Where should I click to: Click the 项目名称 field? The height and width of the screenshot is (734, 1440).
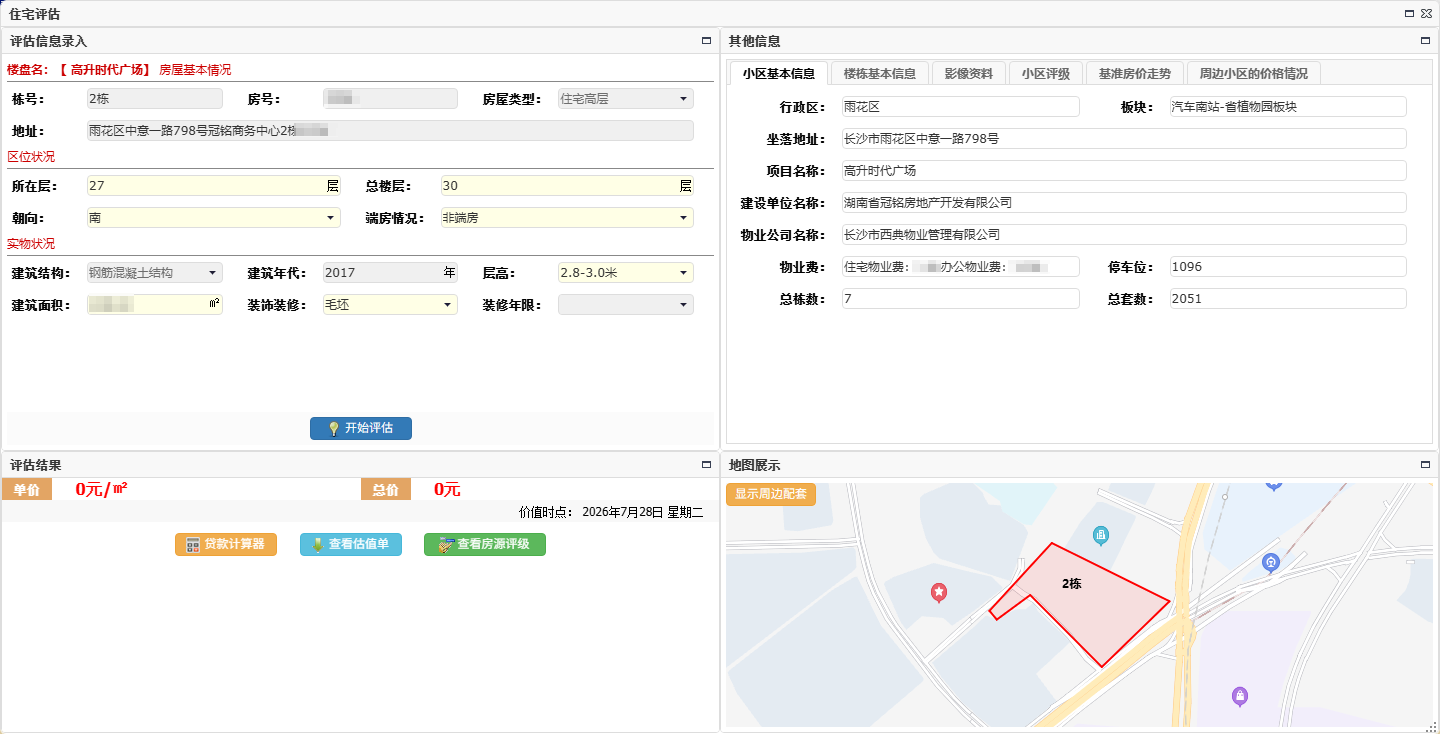[1124, 171]
